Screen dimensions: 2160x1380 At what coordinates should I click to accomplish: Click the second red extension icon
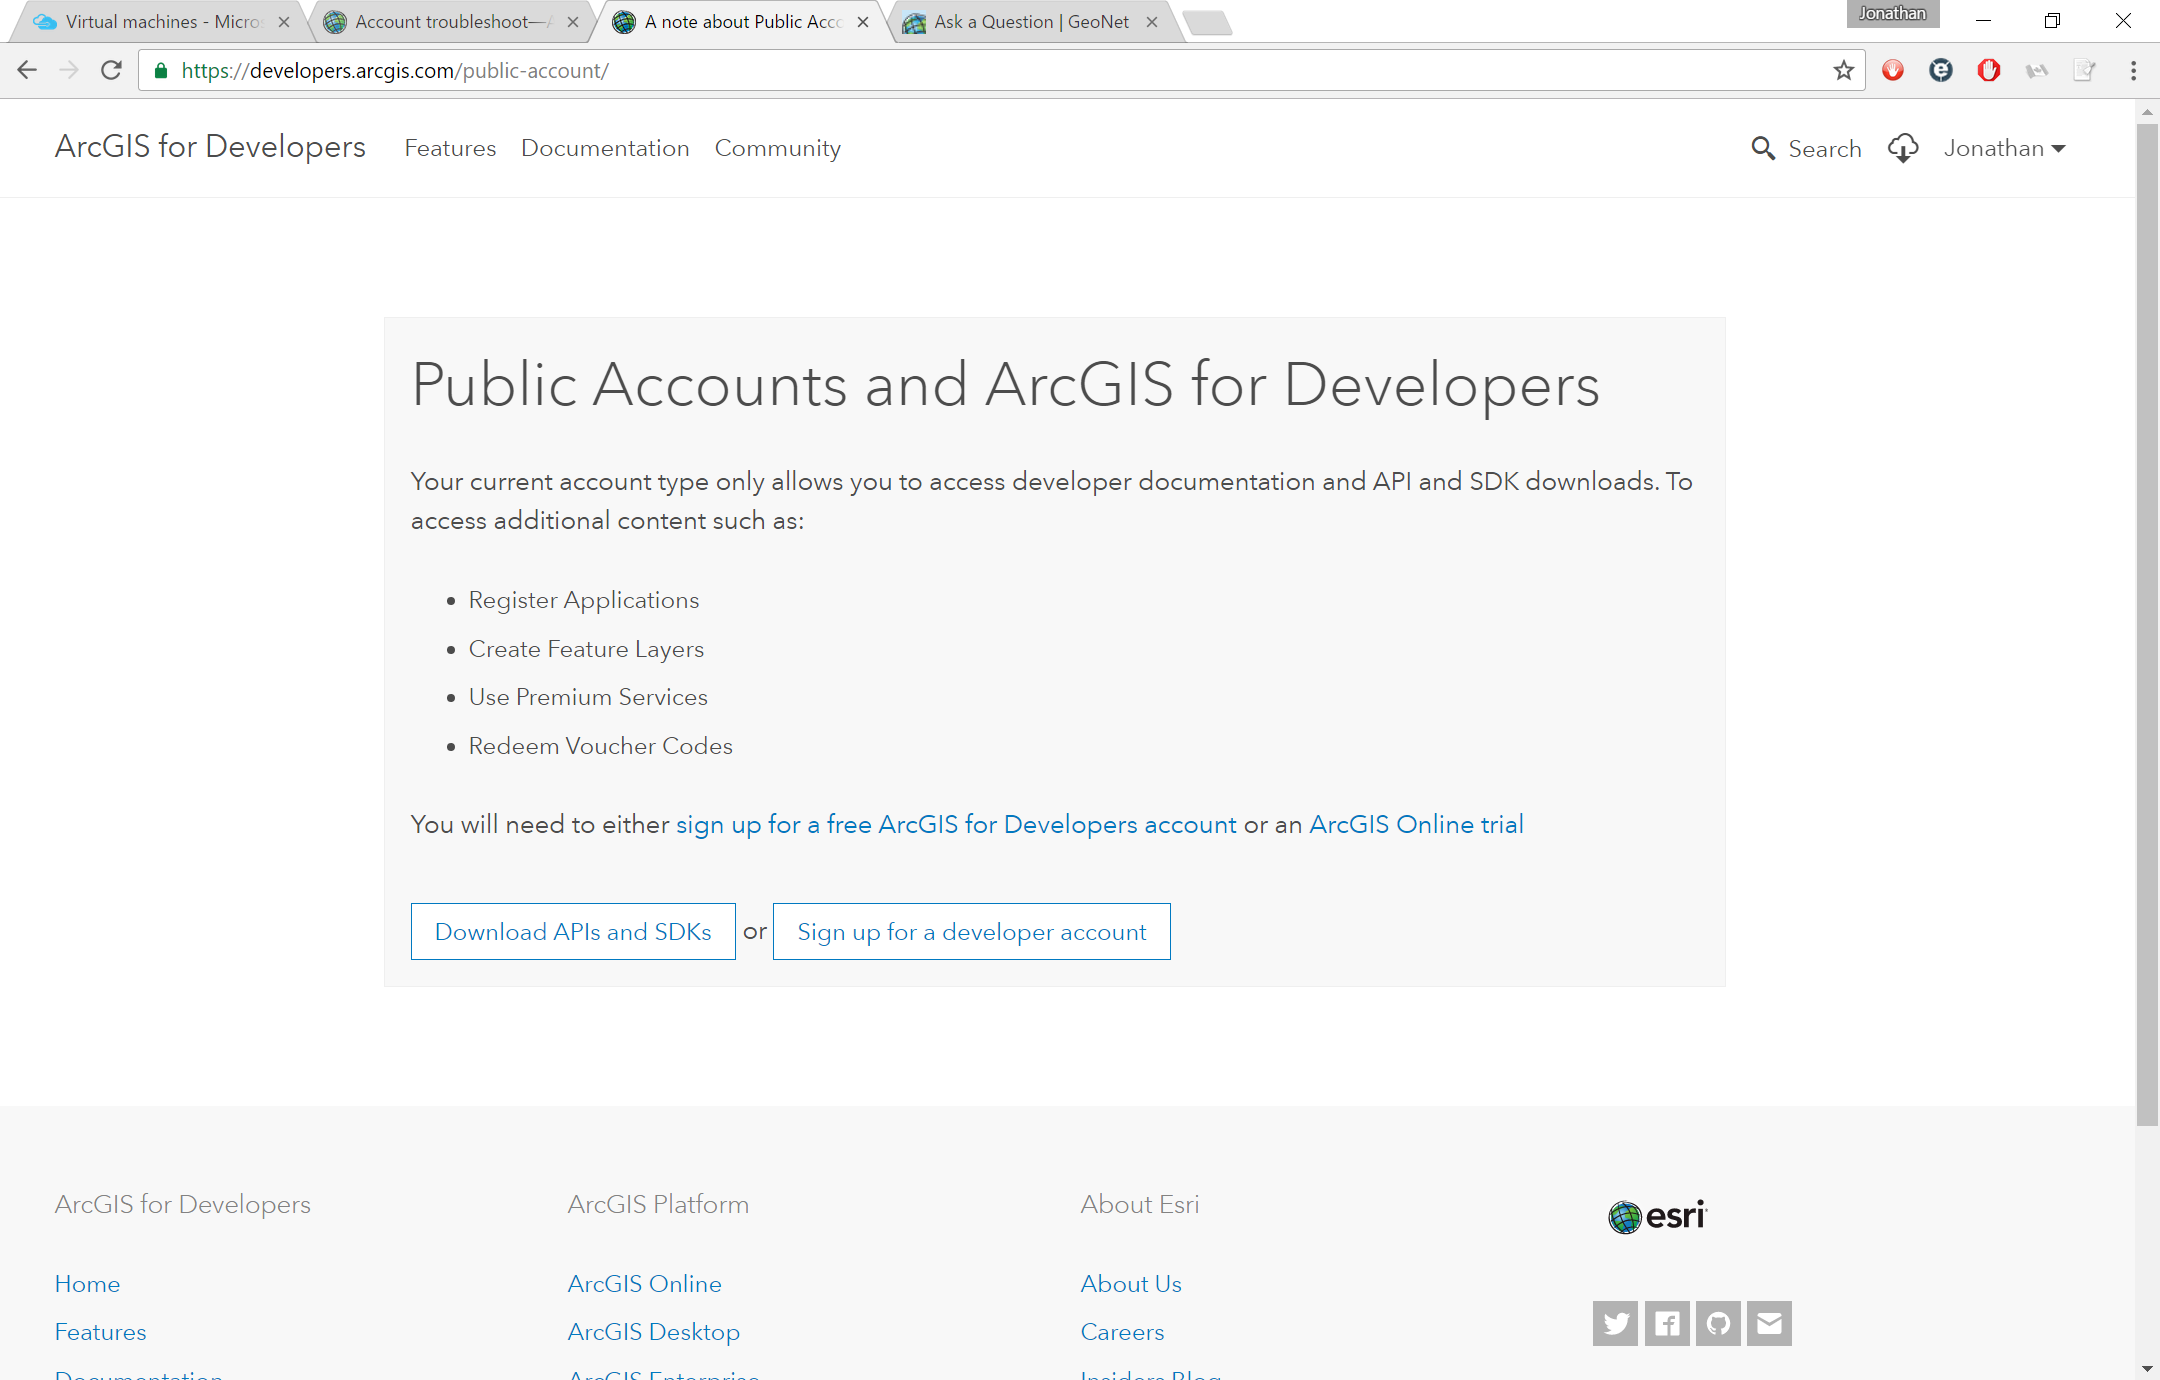click(1988, 70)
